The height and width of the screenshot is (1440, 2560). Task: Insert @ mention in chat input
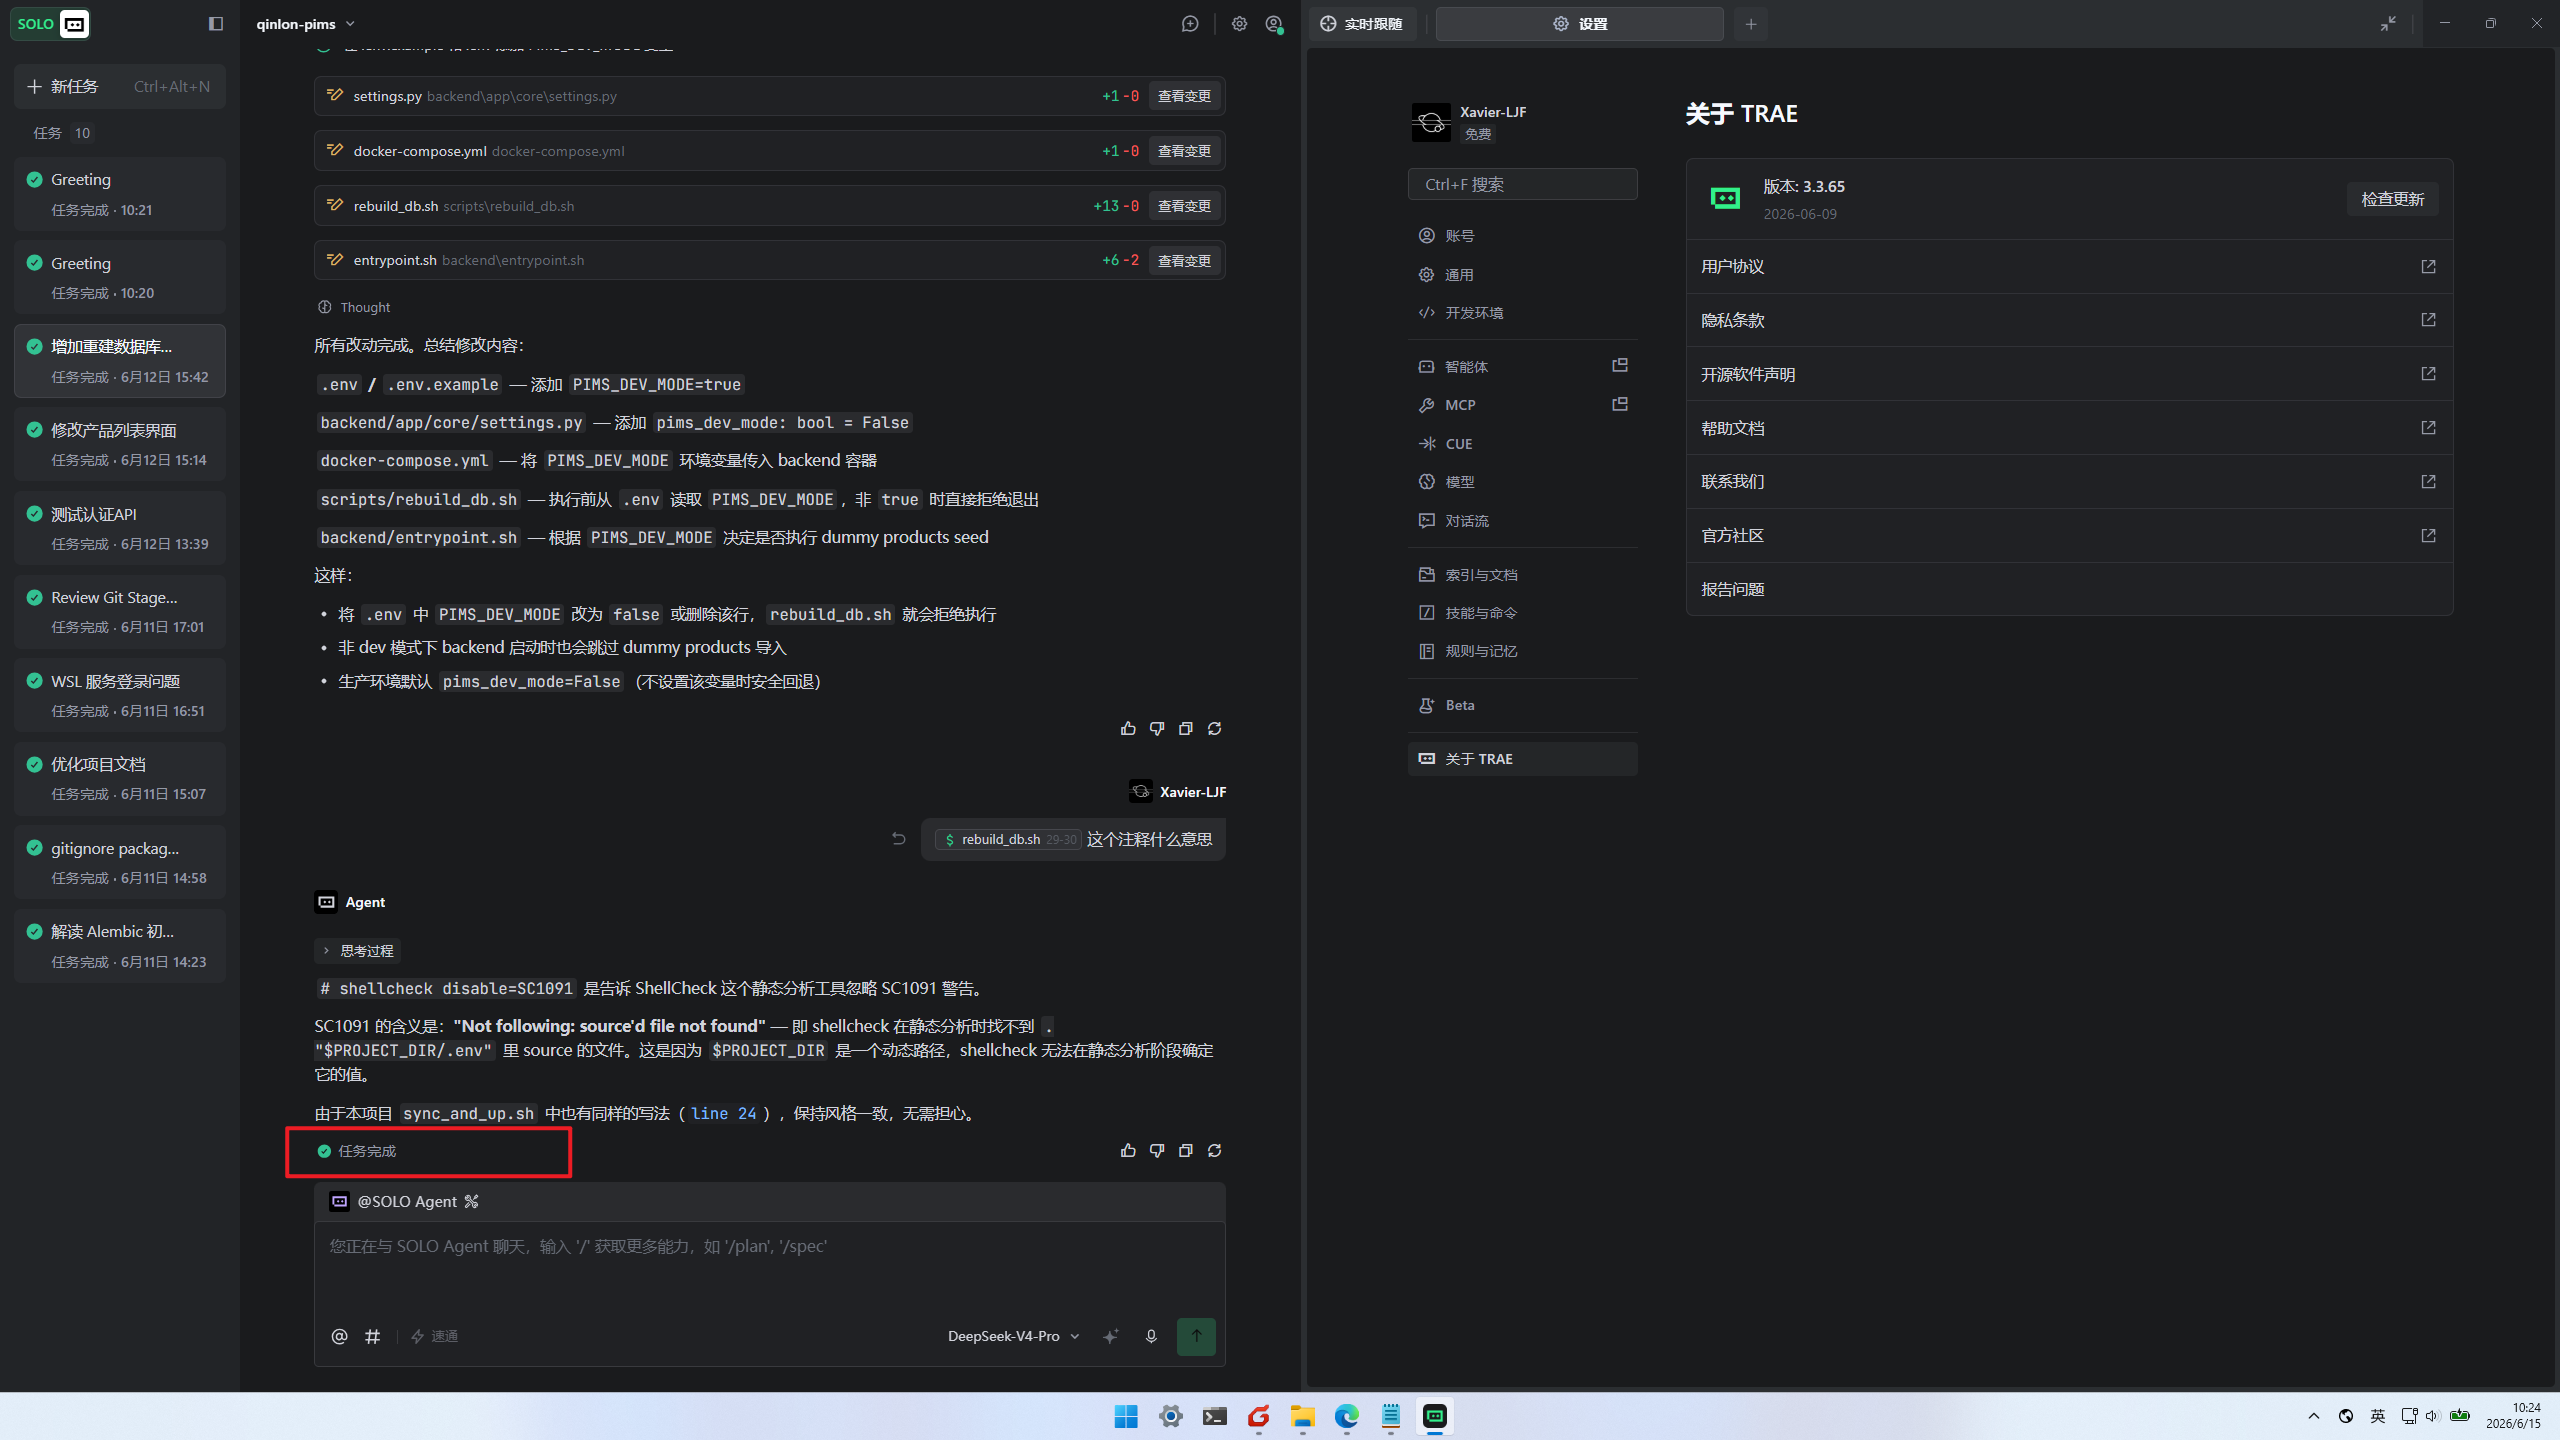pyautogui.click(x=339, y=1336)
